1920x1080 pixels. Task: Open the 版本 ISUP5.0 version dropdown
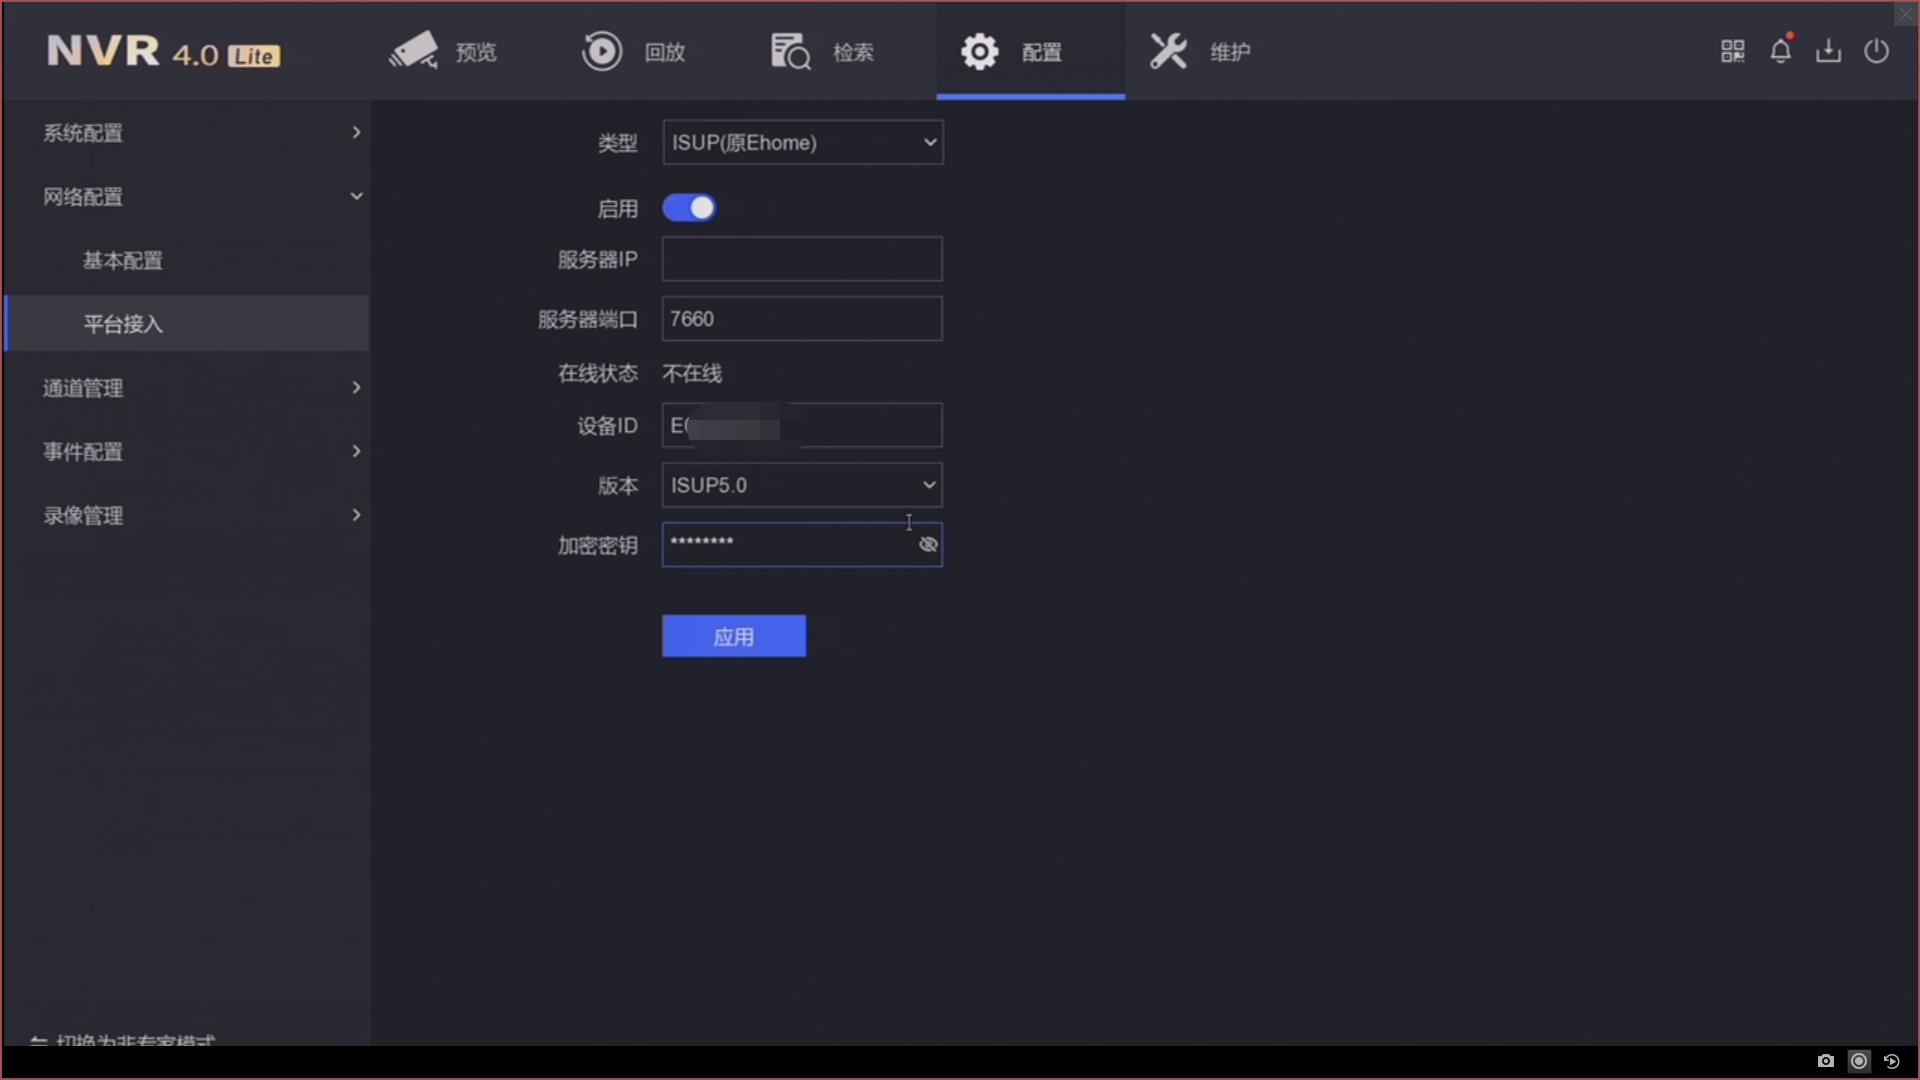[x=801, y=485]
